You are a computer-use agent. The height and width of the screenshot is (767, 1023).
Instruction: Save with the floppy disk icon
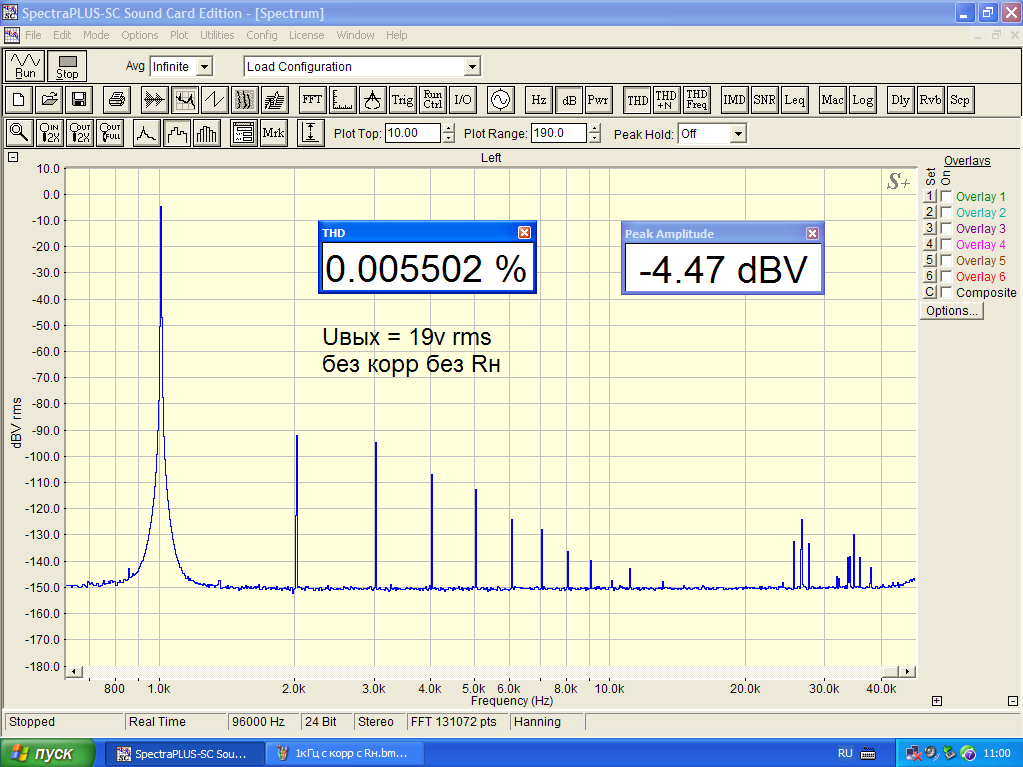(80, 100)
